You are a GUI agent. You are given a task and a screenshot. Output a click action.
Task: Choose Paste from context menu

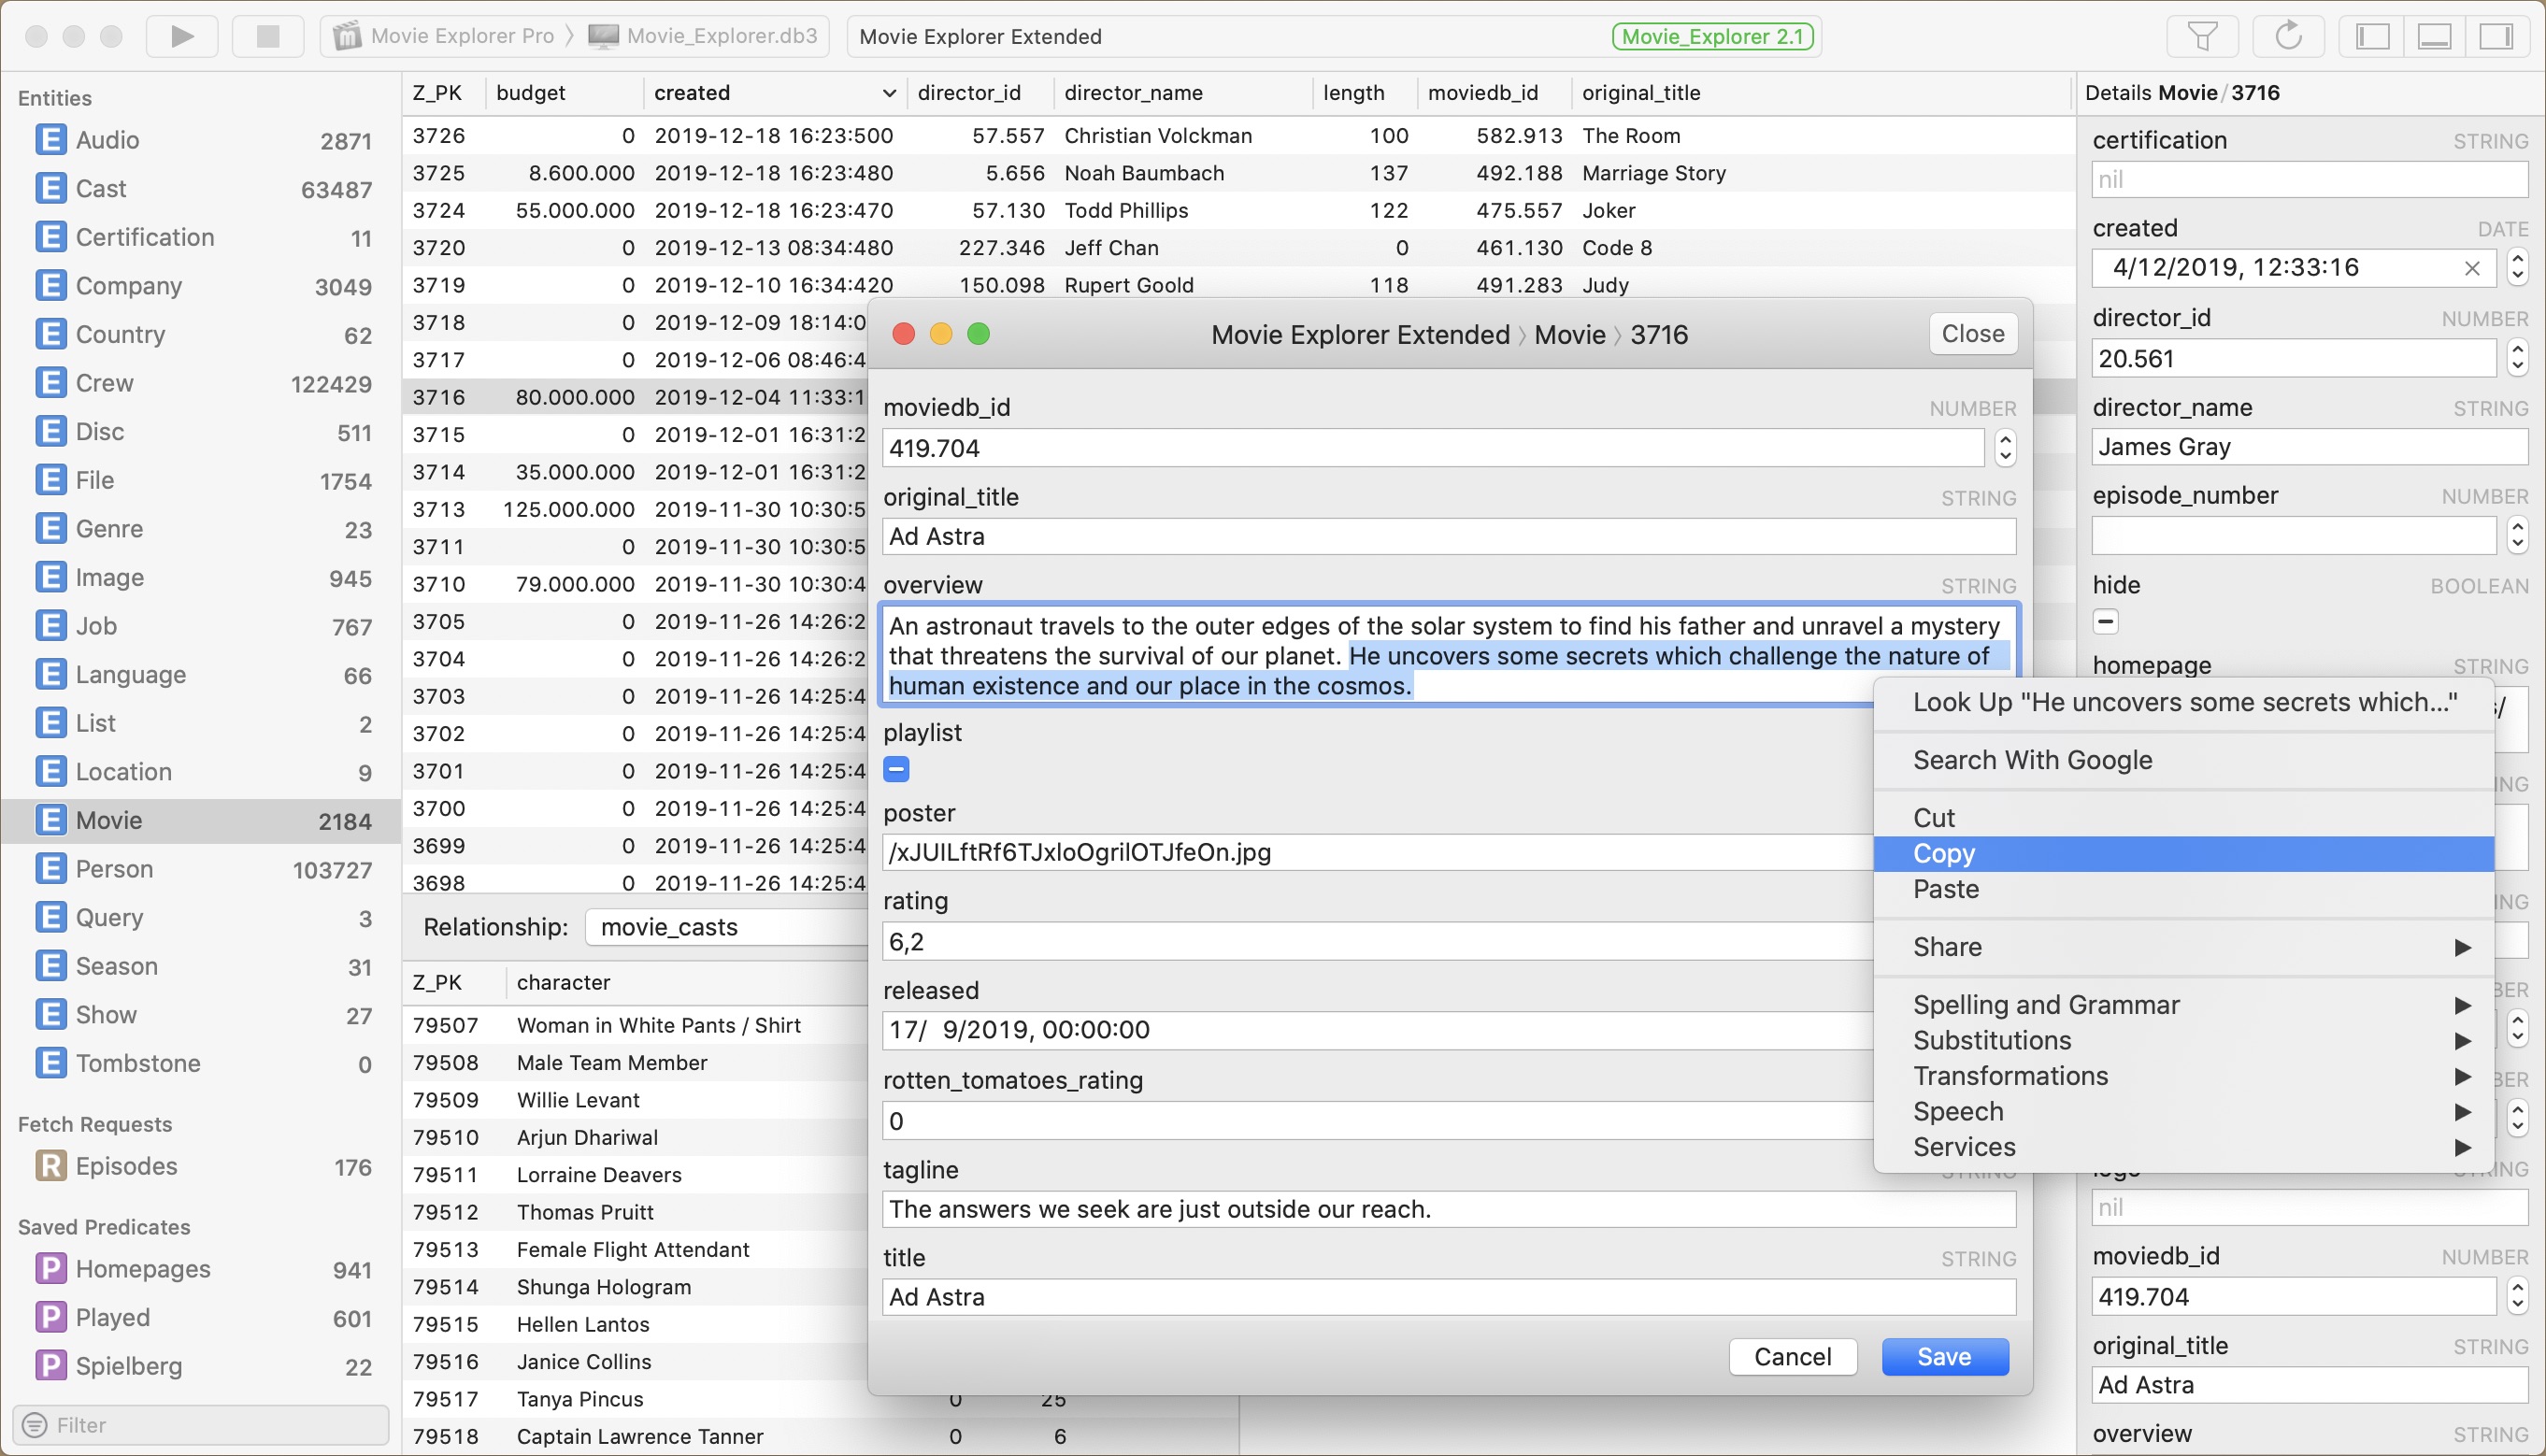coord(2183,889)
